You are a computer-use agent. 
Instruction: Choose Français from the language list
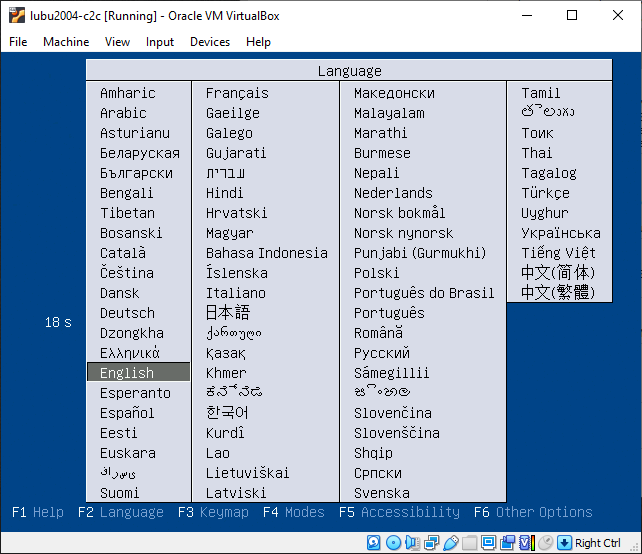tap(237, 93)
